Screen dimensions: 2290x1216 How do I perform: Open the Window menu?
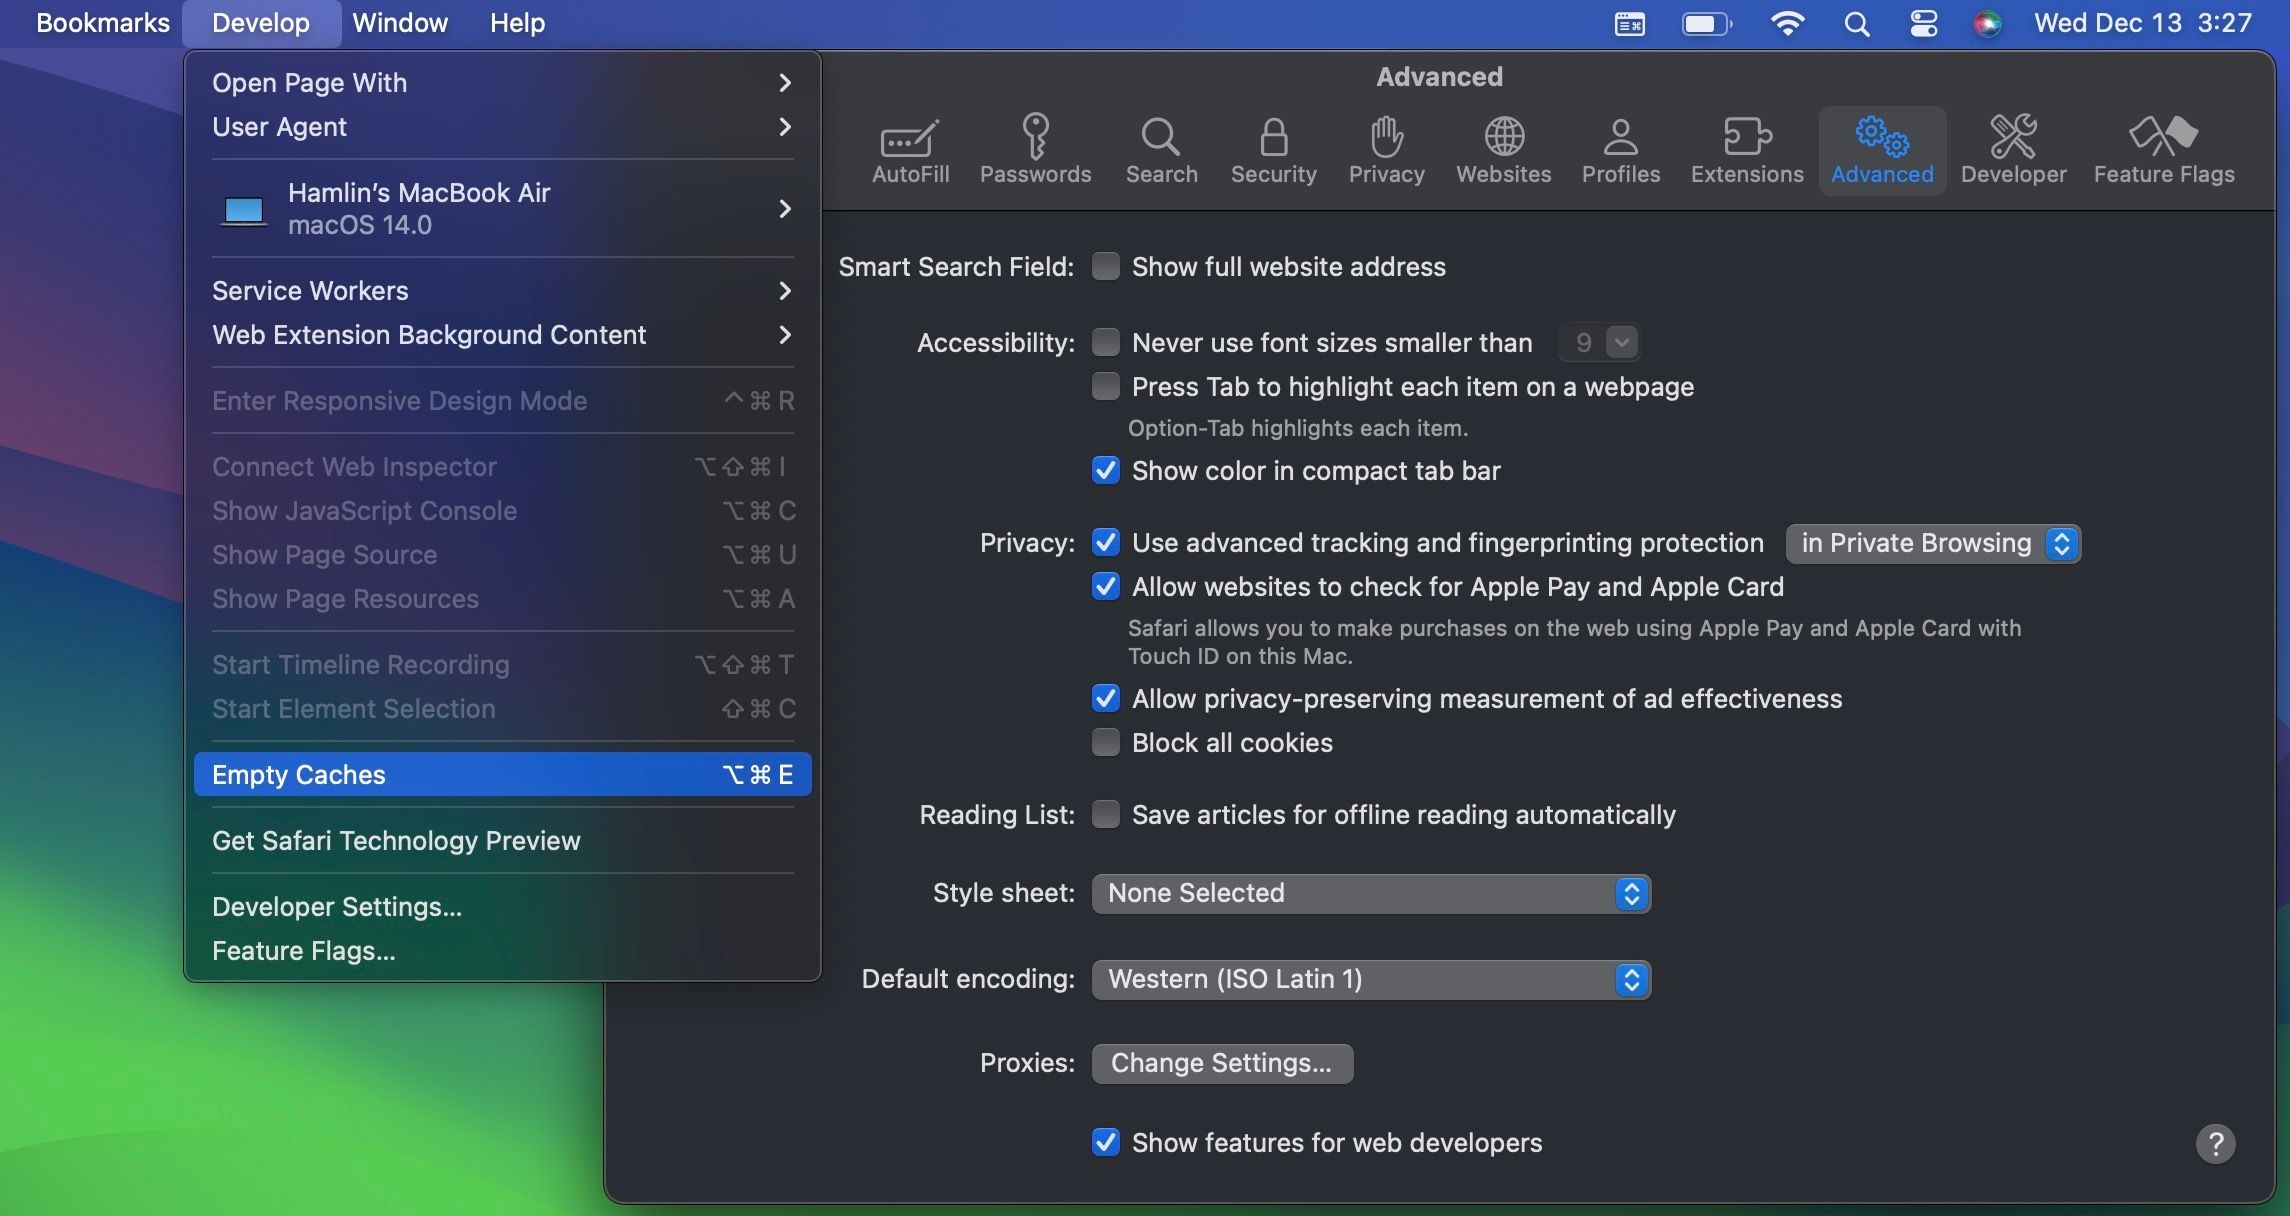click(x=398, y=22)
